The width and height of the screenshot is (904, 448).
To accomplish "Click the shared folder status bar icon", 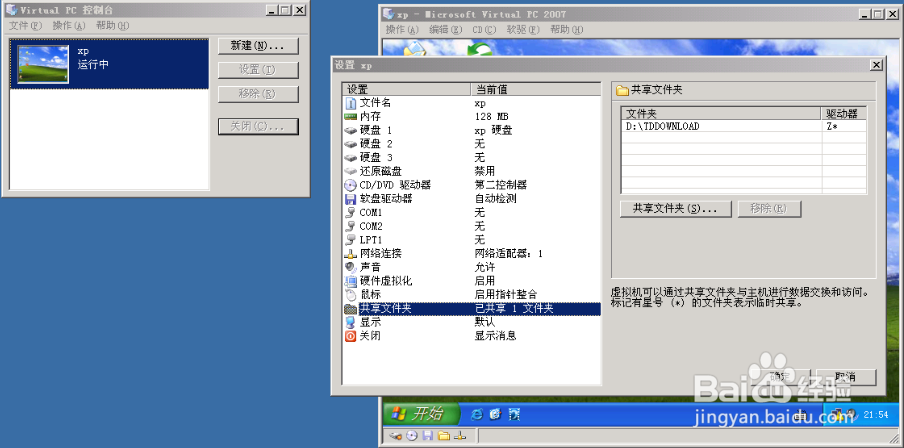I will point(443,436).
